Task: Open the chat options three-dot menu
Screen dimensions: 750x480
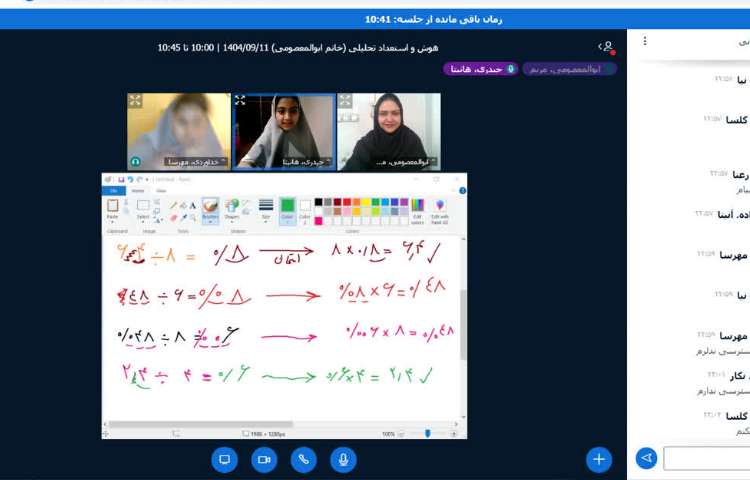Action: click(645, 41)
